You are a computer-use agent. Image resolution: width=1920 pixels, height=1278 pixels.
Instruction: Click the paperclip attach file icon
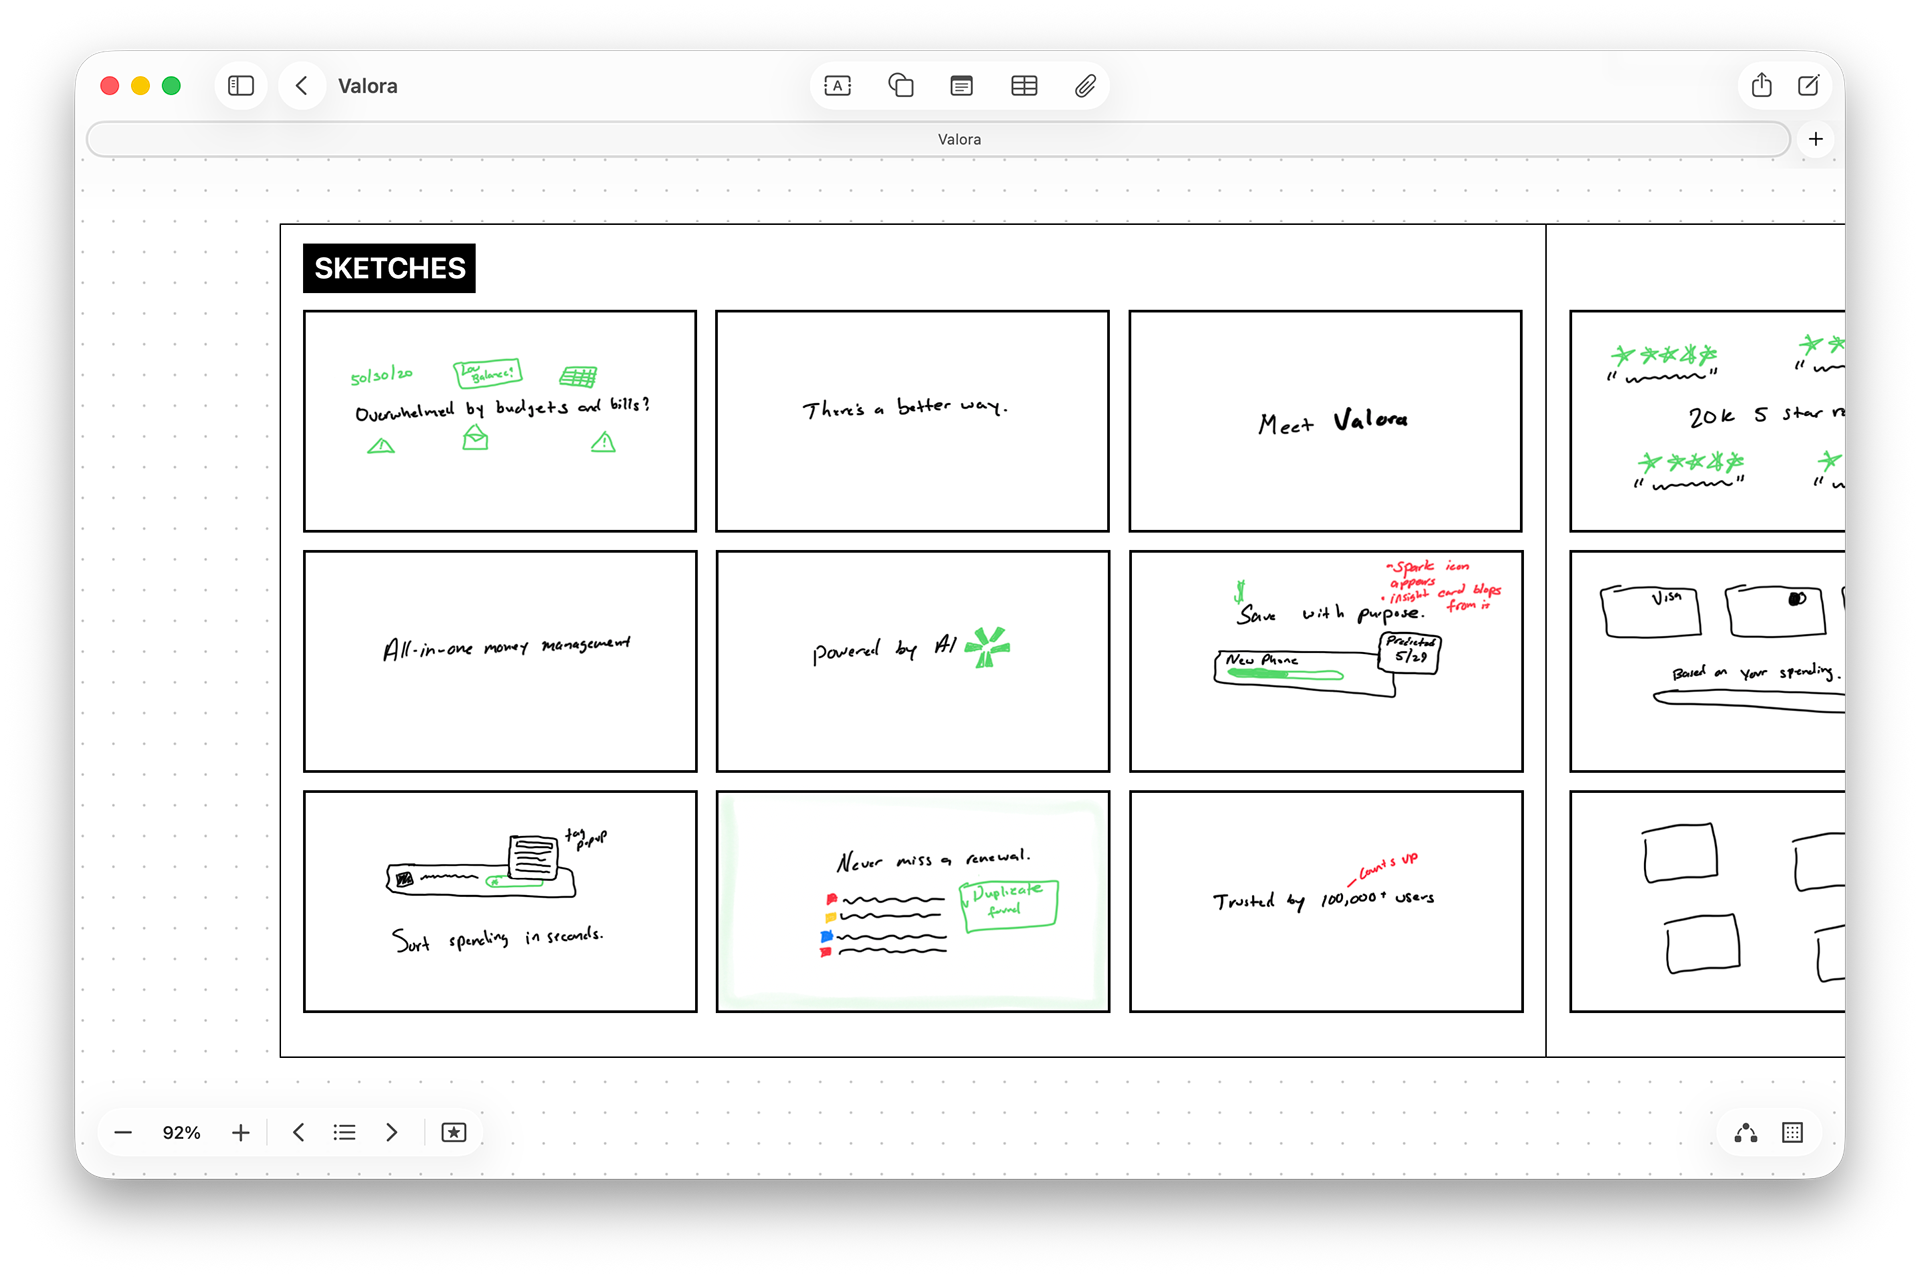[x=1085, y=86]
